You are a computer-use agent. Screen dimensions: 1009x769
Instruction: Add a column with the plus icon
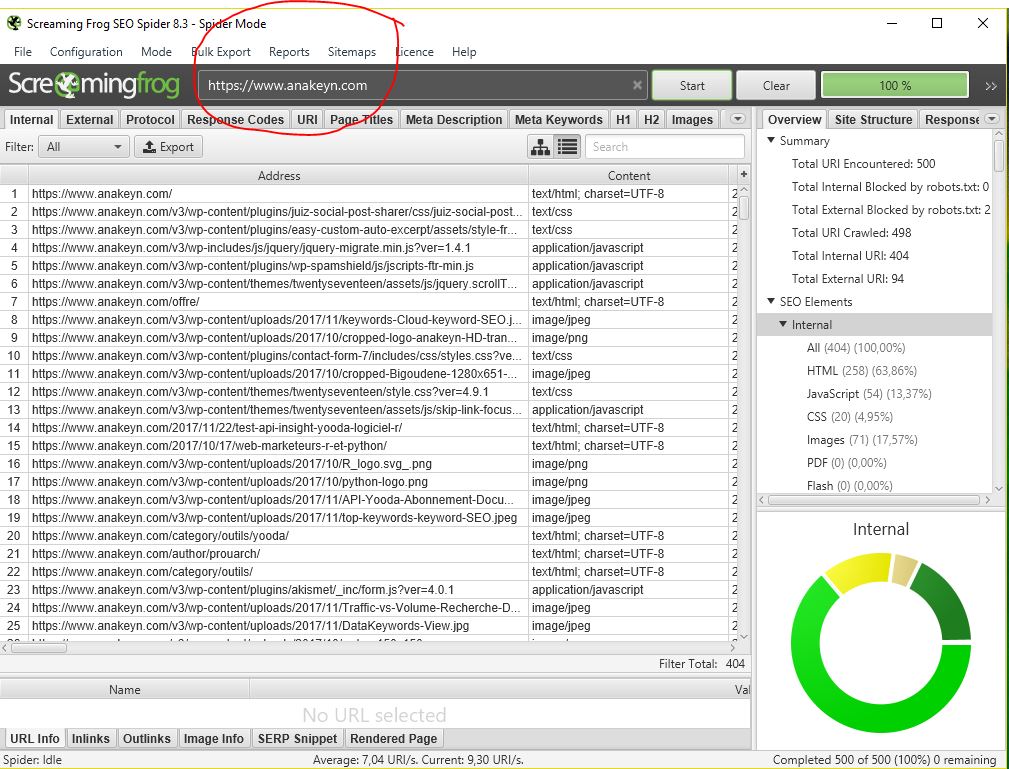[x=744, y=174]
